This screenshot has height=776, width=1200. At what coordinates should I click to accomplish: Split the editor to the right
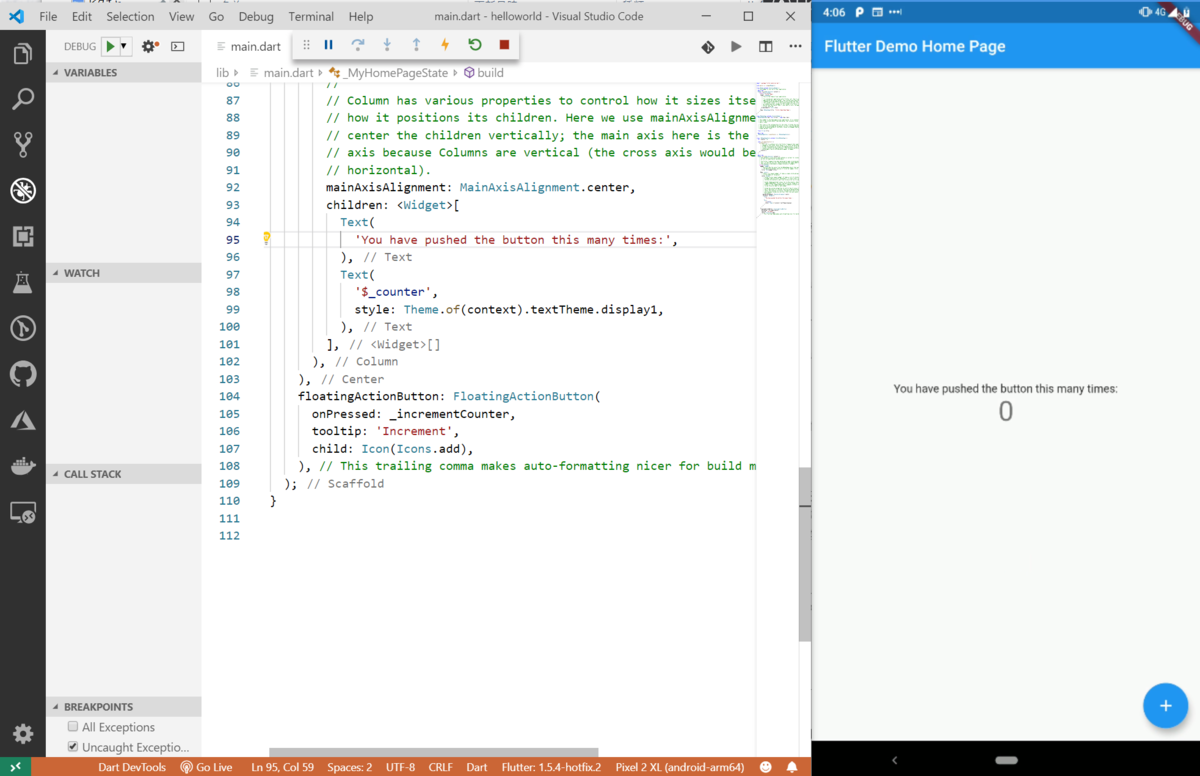765,46
